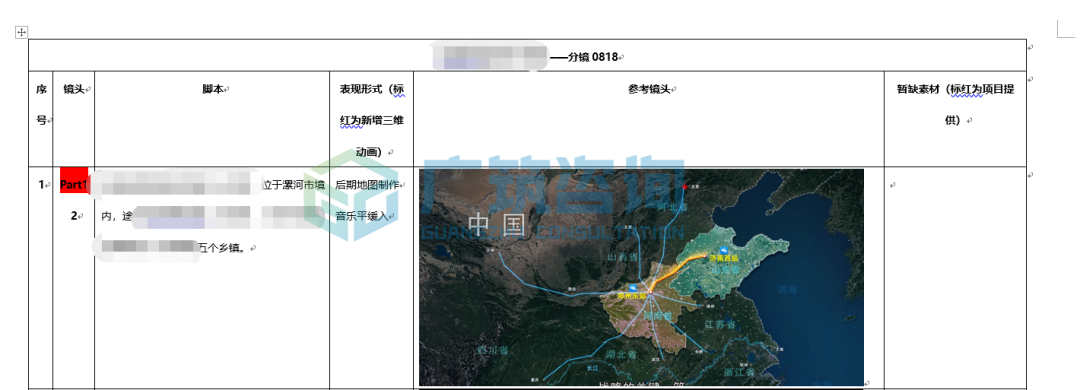Viewport: 1080px width, 390px height.
Task: Click the 后期地图制作 text
Action: click(x=366, y=185)
